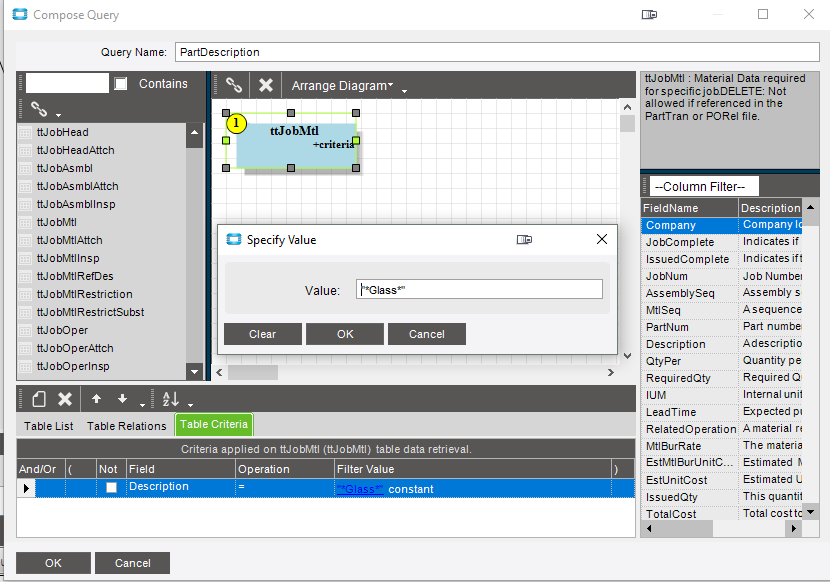Screen dimensions: 830x582
Task: Click the link icon above the table list
Action: coord(39,109)
